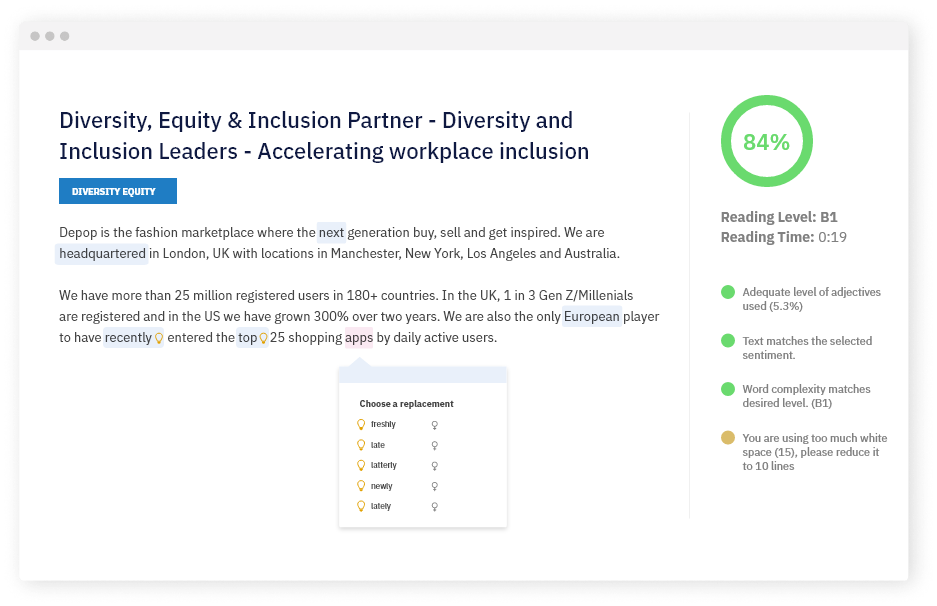Click the grey female-symbol icon next to 'freshly'

(x=434, y=425)
